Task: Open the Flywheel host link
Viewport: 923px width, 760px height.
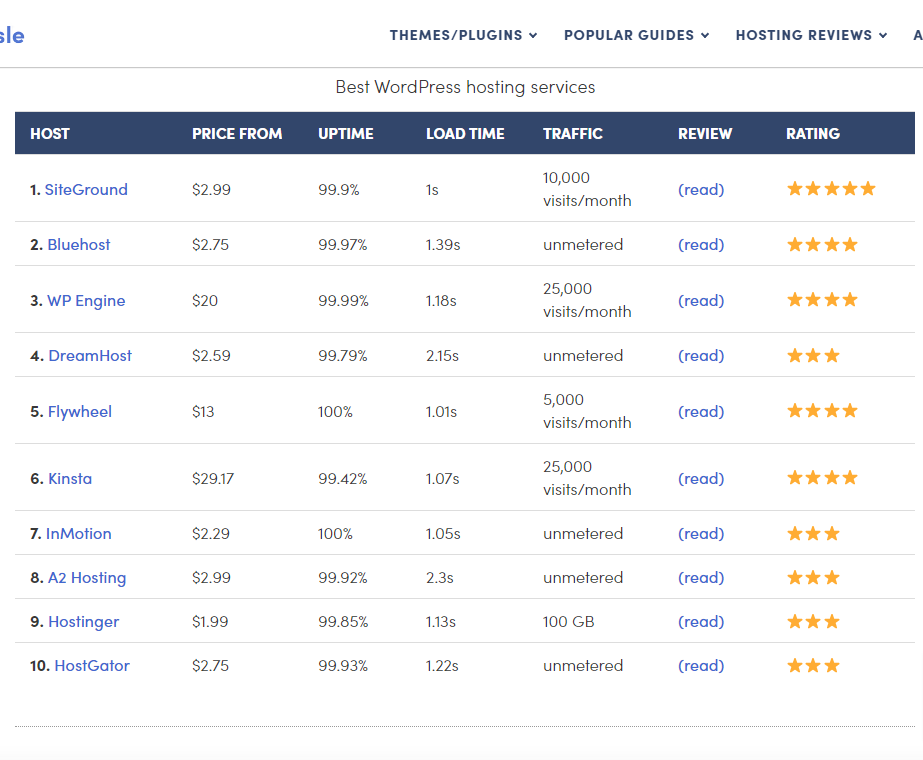Action: pos(79,412)
